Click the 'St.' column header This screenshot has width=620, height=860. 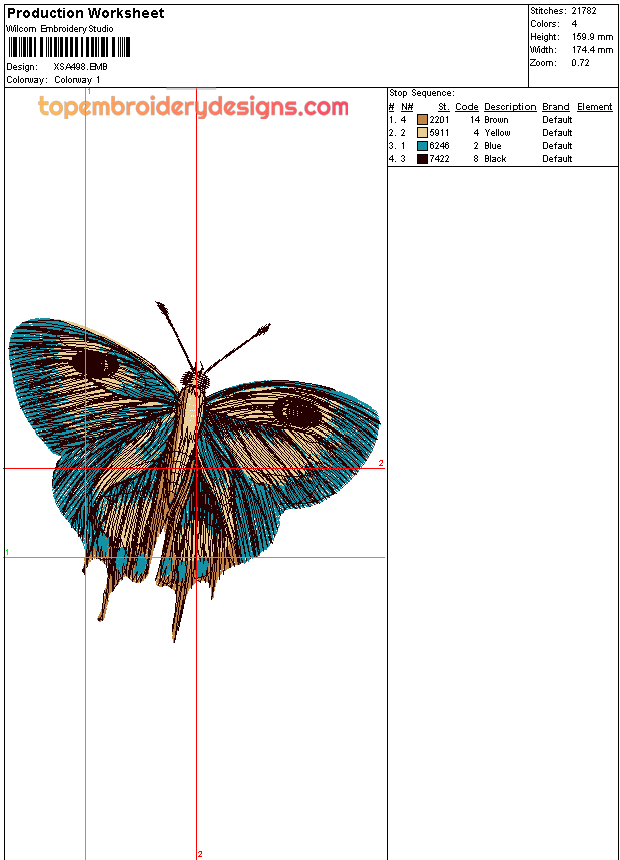444,107
